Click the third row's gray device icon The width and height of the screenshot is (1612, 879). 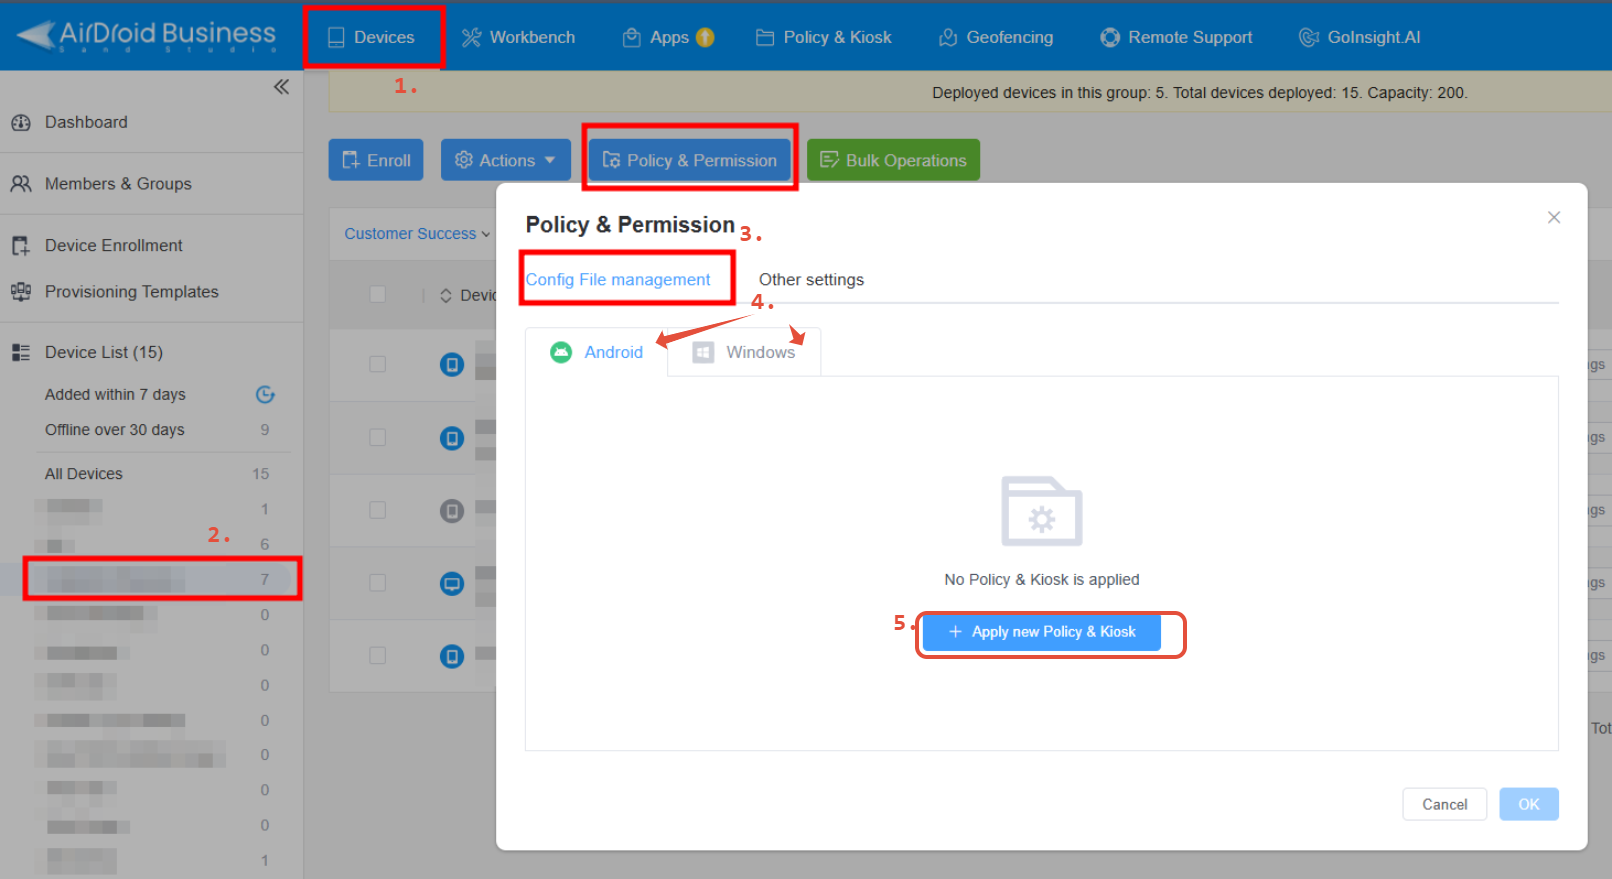tap(452, 511)
